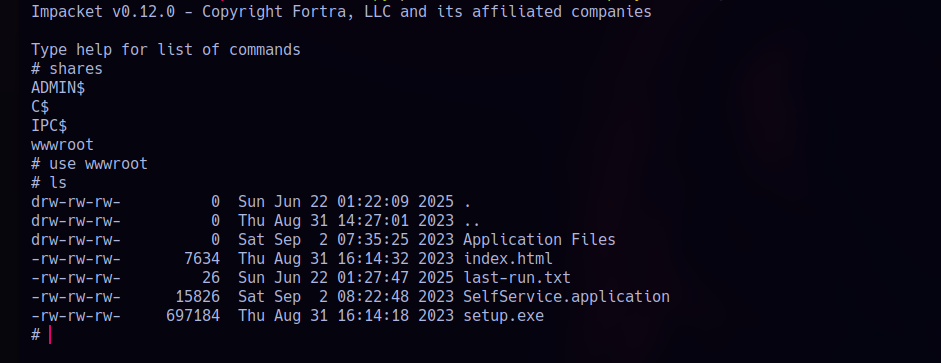Click the Impacket v0.12.0 banner text
Viewport: 941px width, 363px height.
341,11
